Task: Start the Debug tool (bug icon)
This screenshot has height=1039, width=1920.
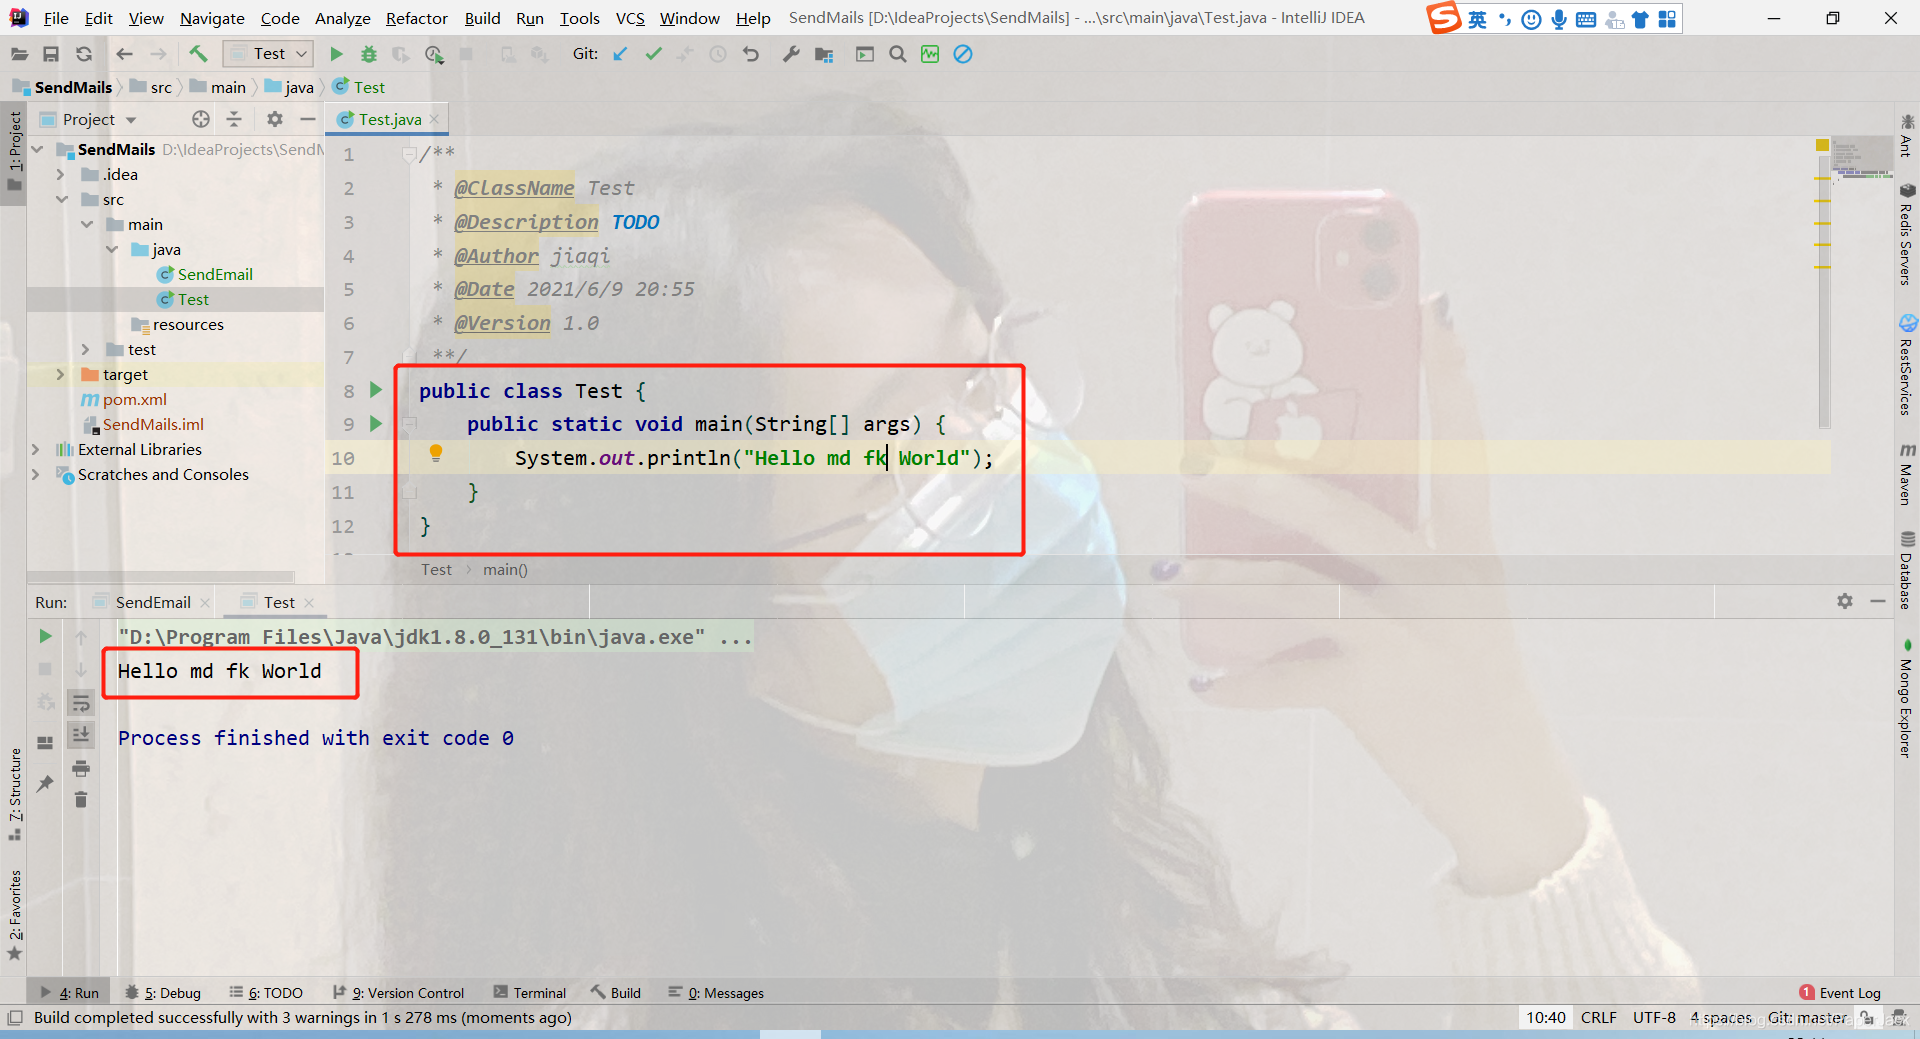Action: coord(369,54)
